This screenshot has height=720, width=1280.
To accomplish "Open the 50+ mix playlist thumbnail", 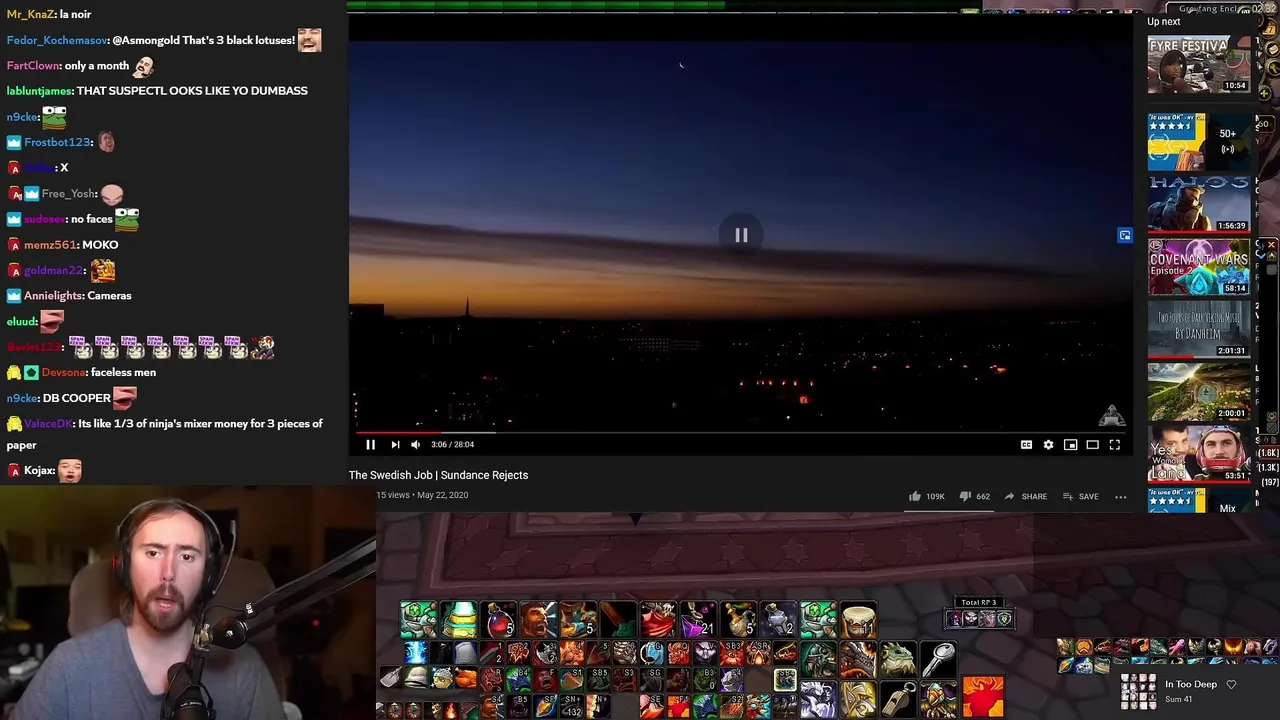I will pos(1198,141).
